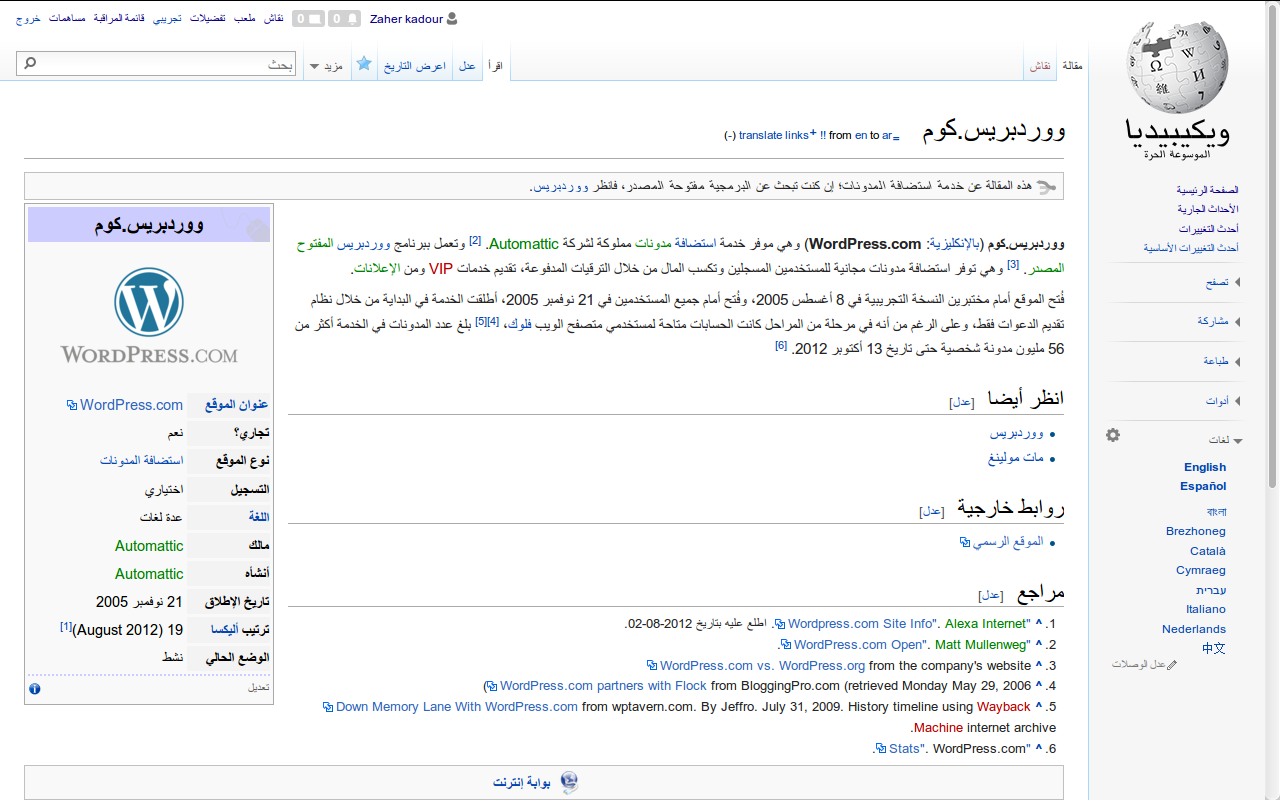The width and height of the screenshot is (1280, 800).
Task: Click the blue info icon in infobox footer
Action: coord(35,689)
